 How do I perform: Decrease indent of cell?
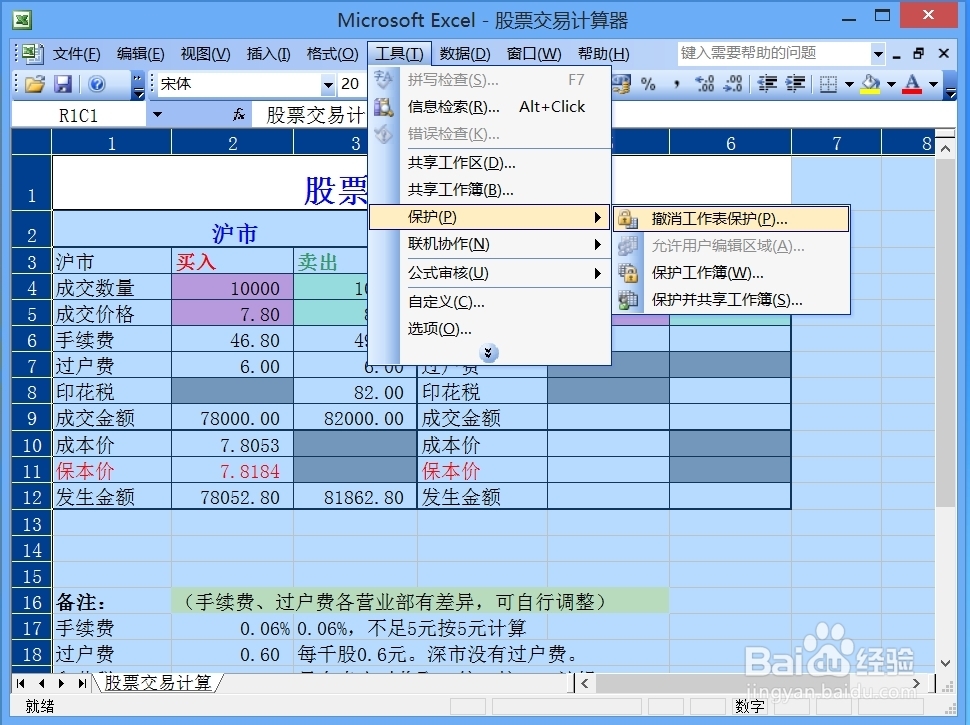[768, 84]
